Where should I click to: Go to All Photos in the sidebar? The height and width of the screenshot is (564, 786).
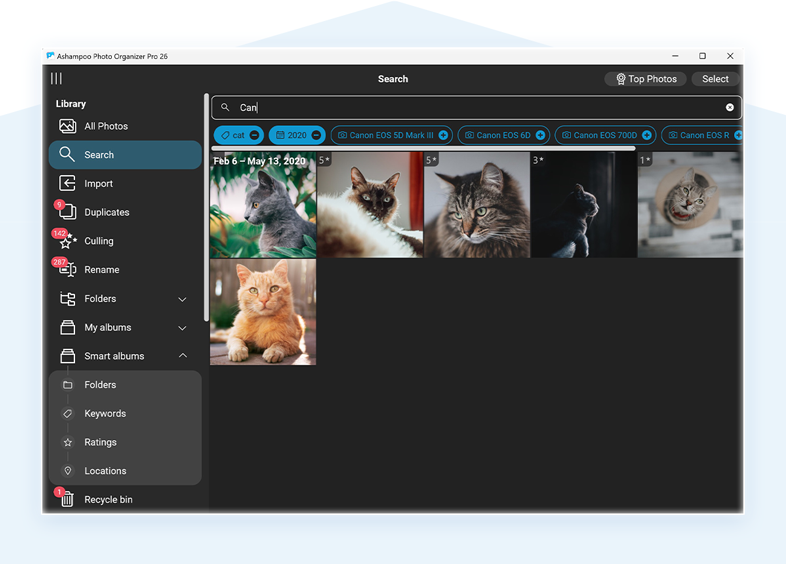pos(125,126)
